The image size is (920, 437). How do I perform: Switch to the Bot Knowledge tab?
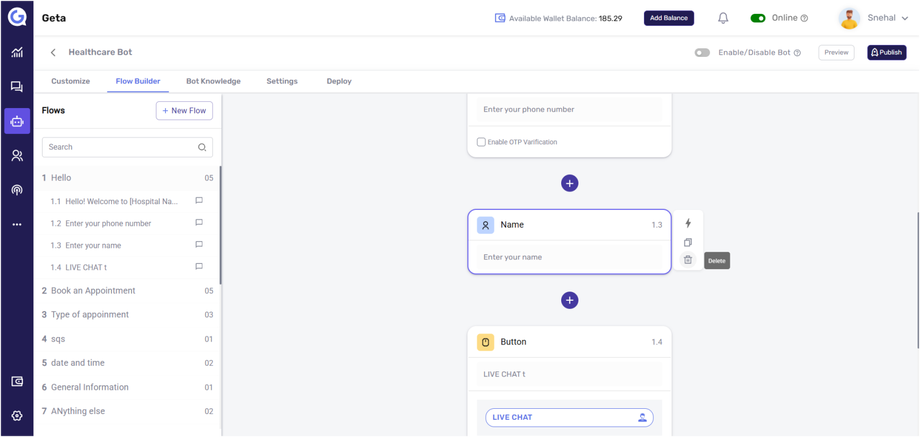[x=213, y=81]
